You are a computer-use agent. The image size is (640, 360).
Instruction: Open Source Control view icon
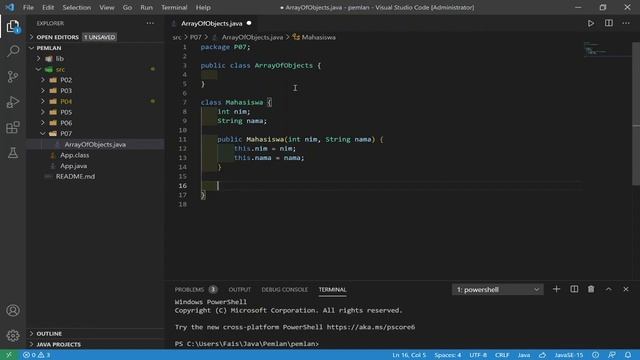pyautogui.click(x=13, y=76)
